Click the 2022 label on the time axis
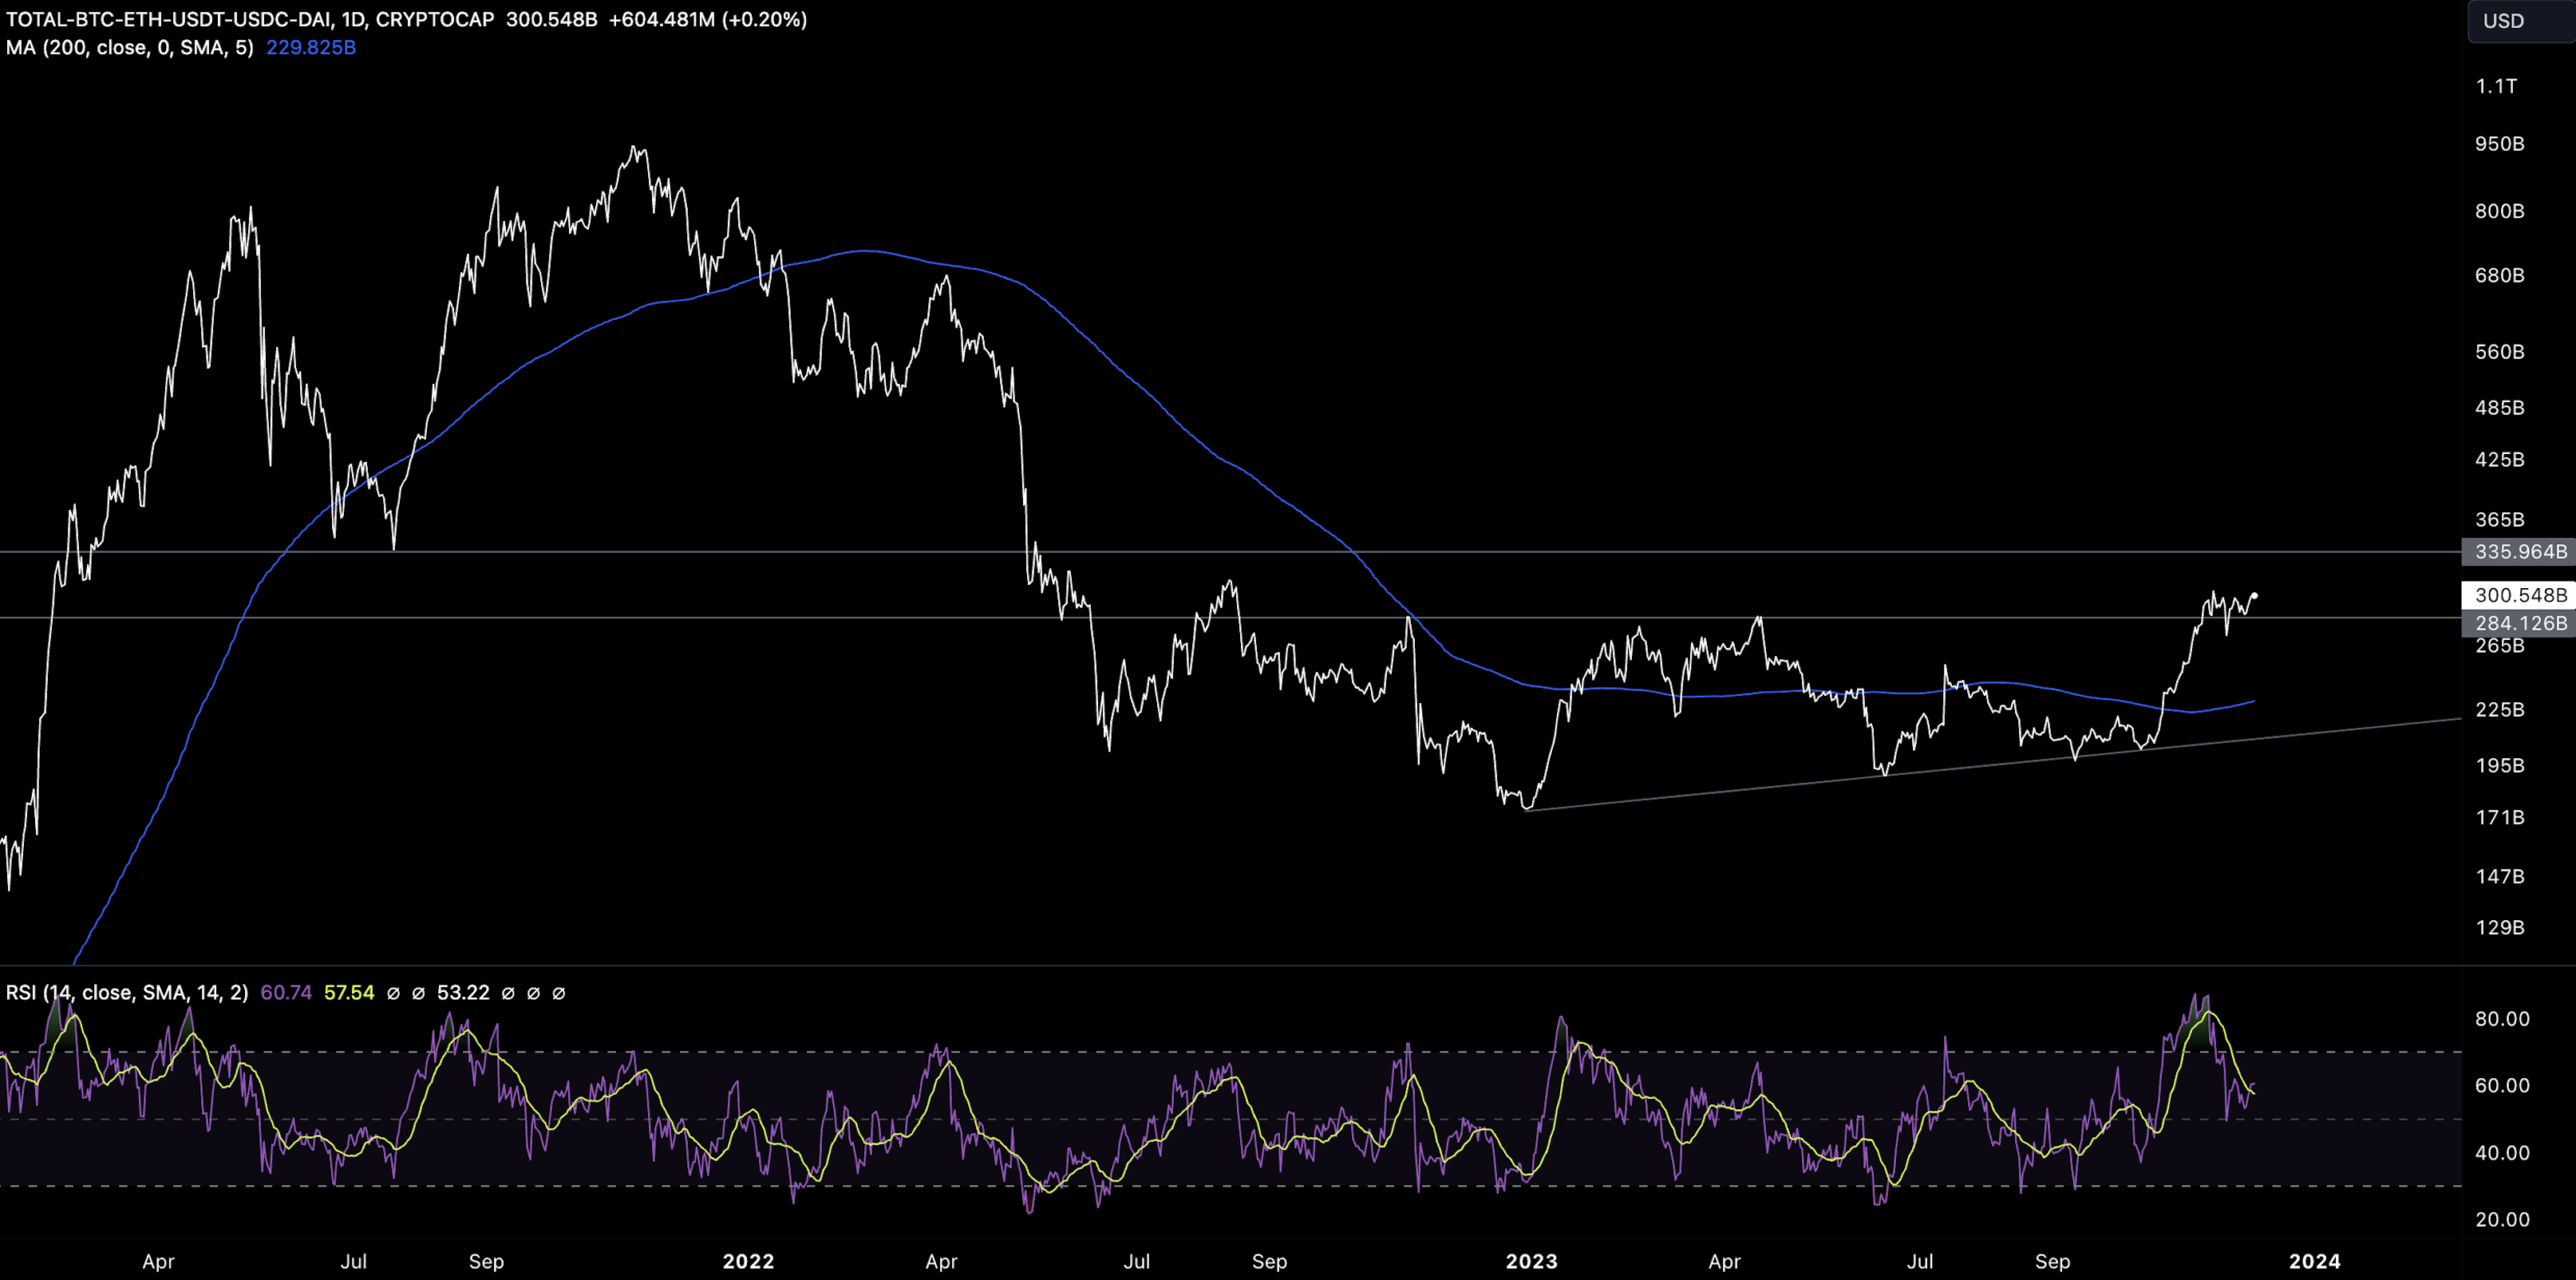The width and height of the screenshot is (2576, 1280). pyautogui.click(x=748, y=1261)
